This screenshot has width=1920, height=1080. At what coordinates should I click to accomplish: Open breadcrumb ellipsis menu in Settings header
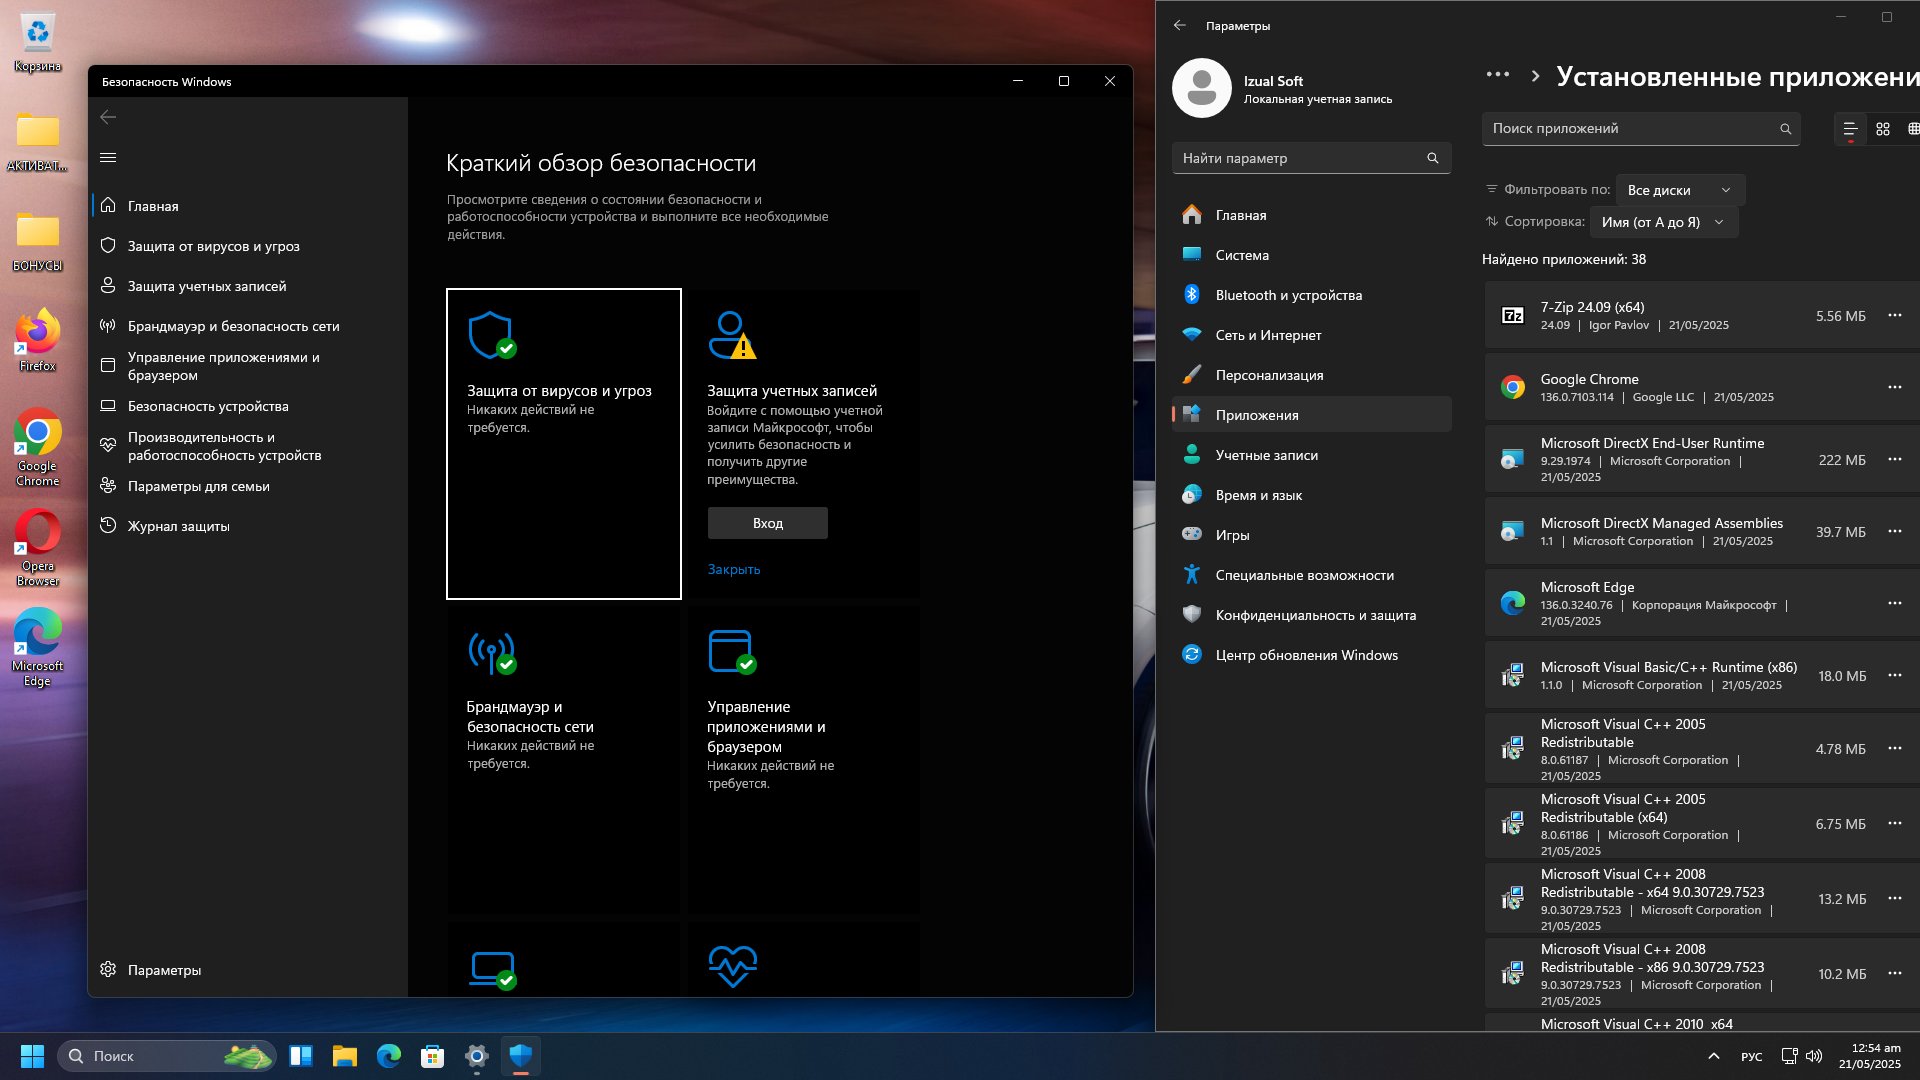click(1497, 75)
